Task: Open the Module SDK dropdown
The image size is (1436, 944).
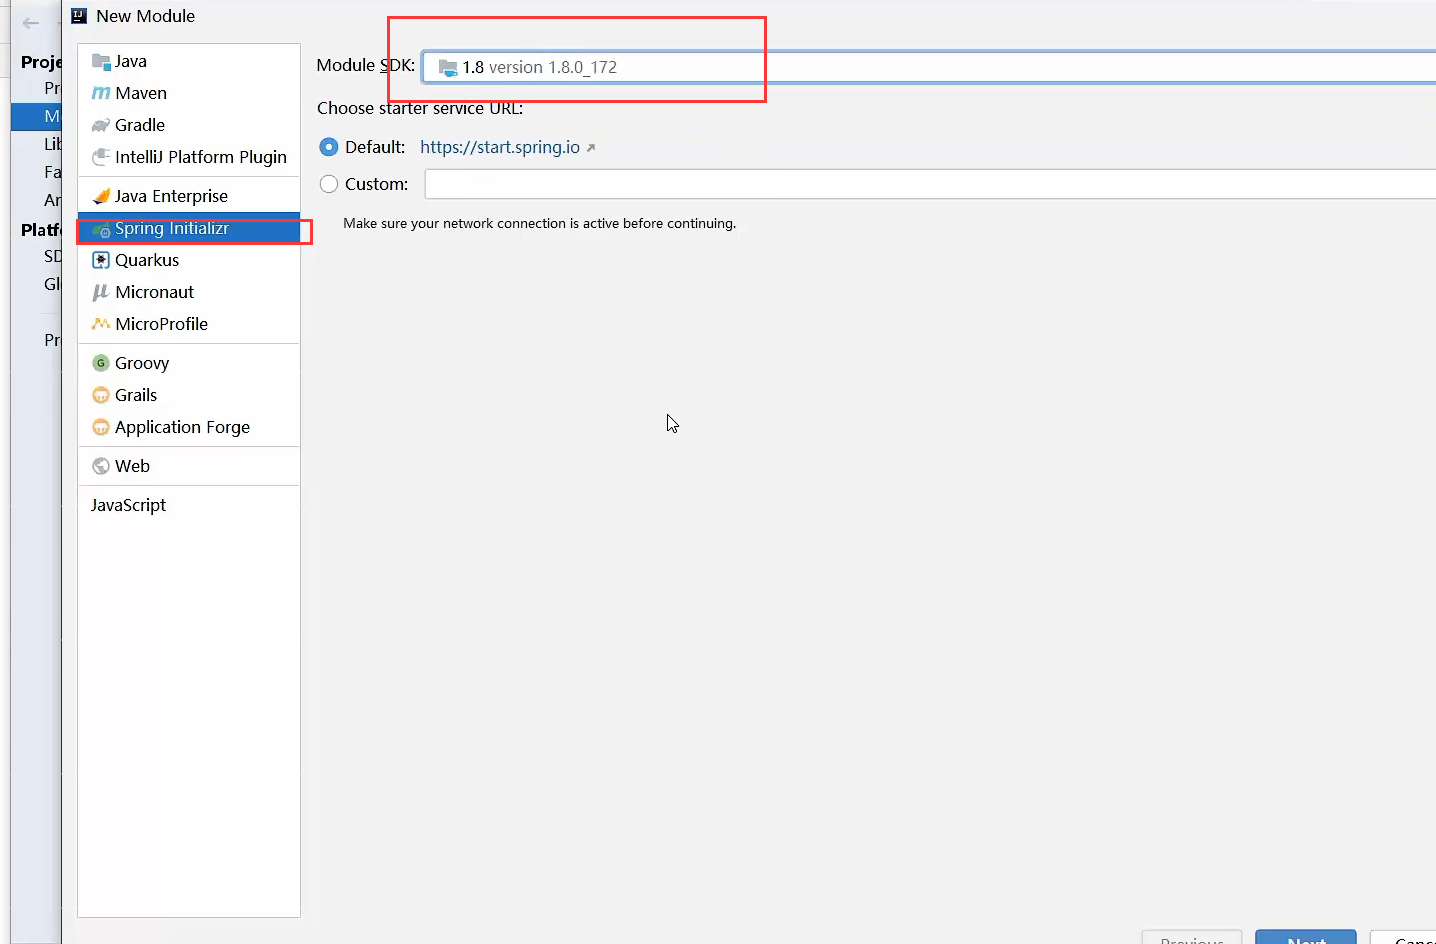Action: tap(930, 67)
